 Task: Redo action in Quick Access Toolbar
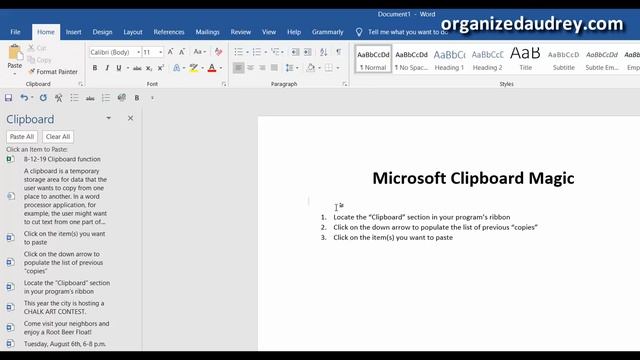[x=43, y=98]
